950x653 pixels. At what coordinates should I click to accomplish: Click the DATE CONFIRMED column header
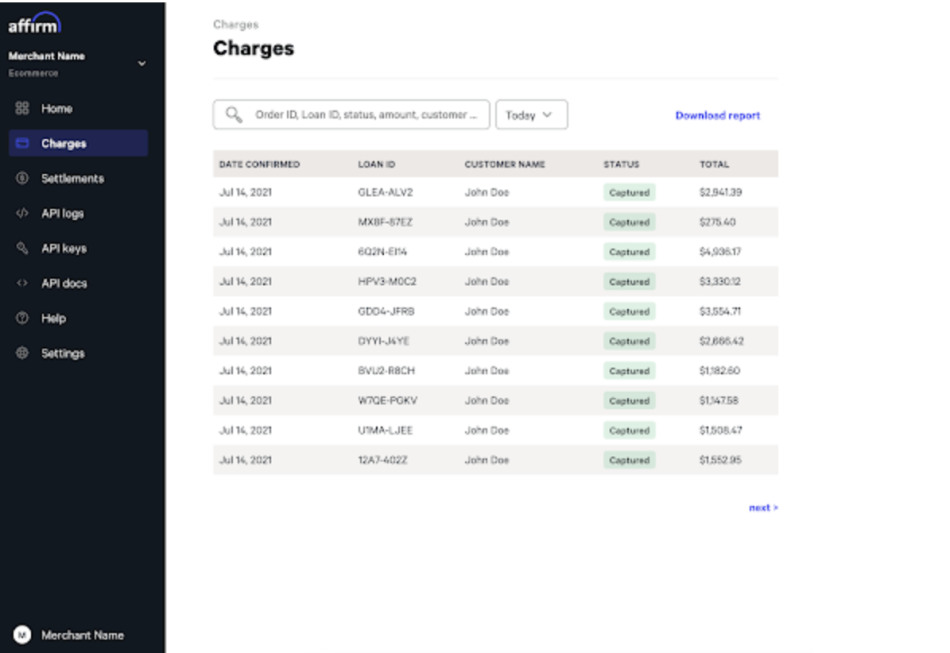point(259,164)
